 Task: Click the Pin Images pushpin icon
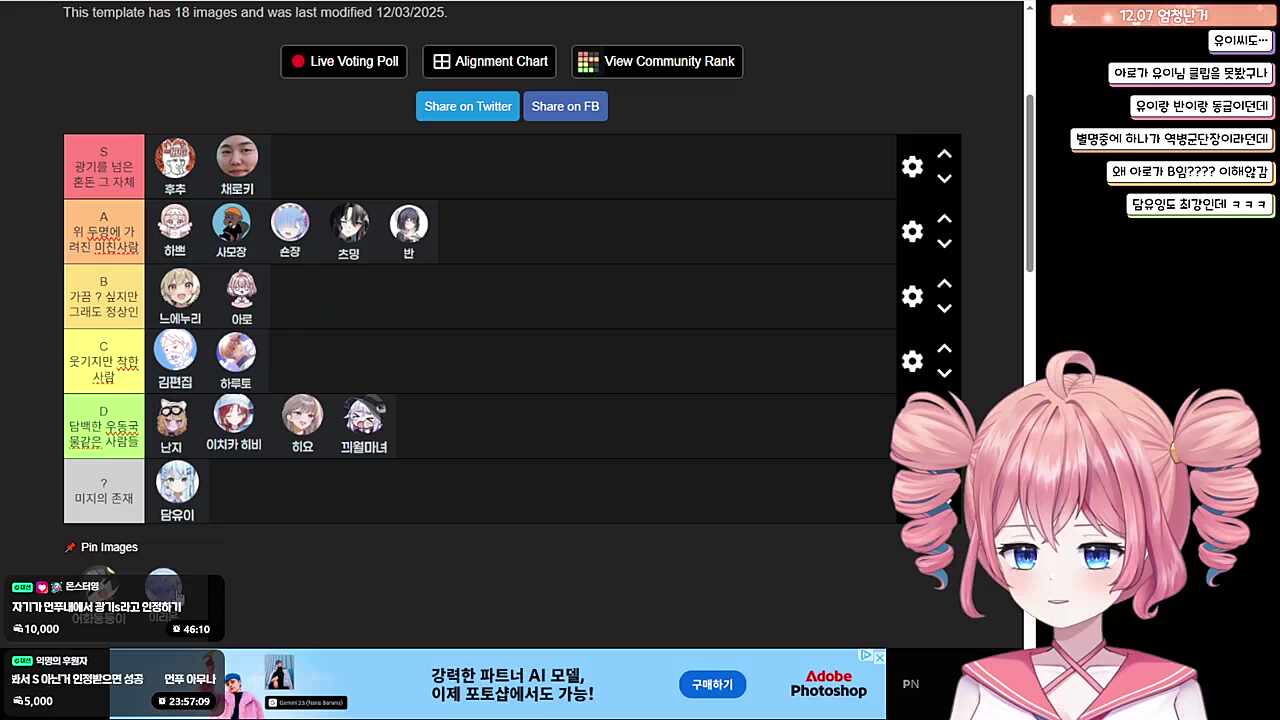(70, 547)
